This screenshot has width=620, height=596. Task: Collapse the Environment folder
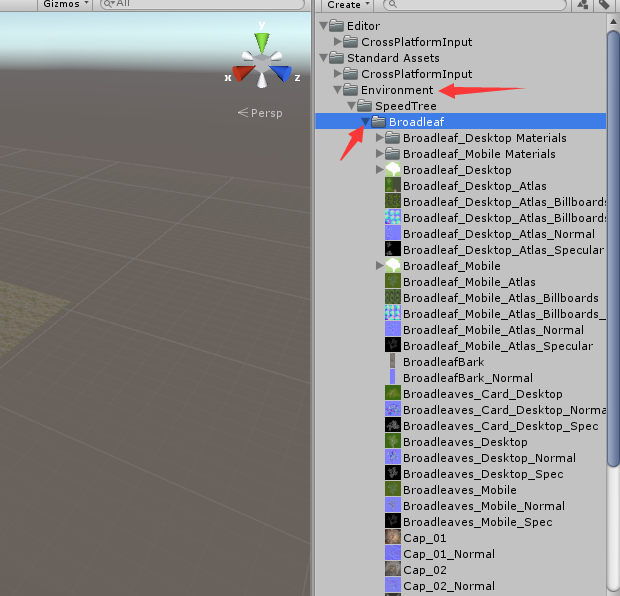[337, 90]
